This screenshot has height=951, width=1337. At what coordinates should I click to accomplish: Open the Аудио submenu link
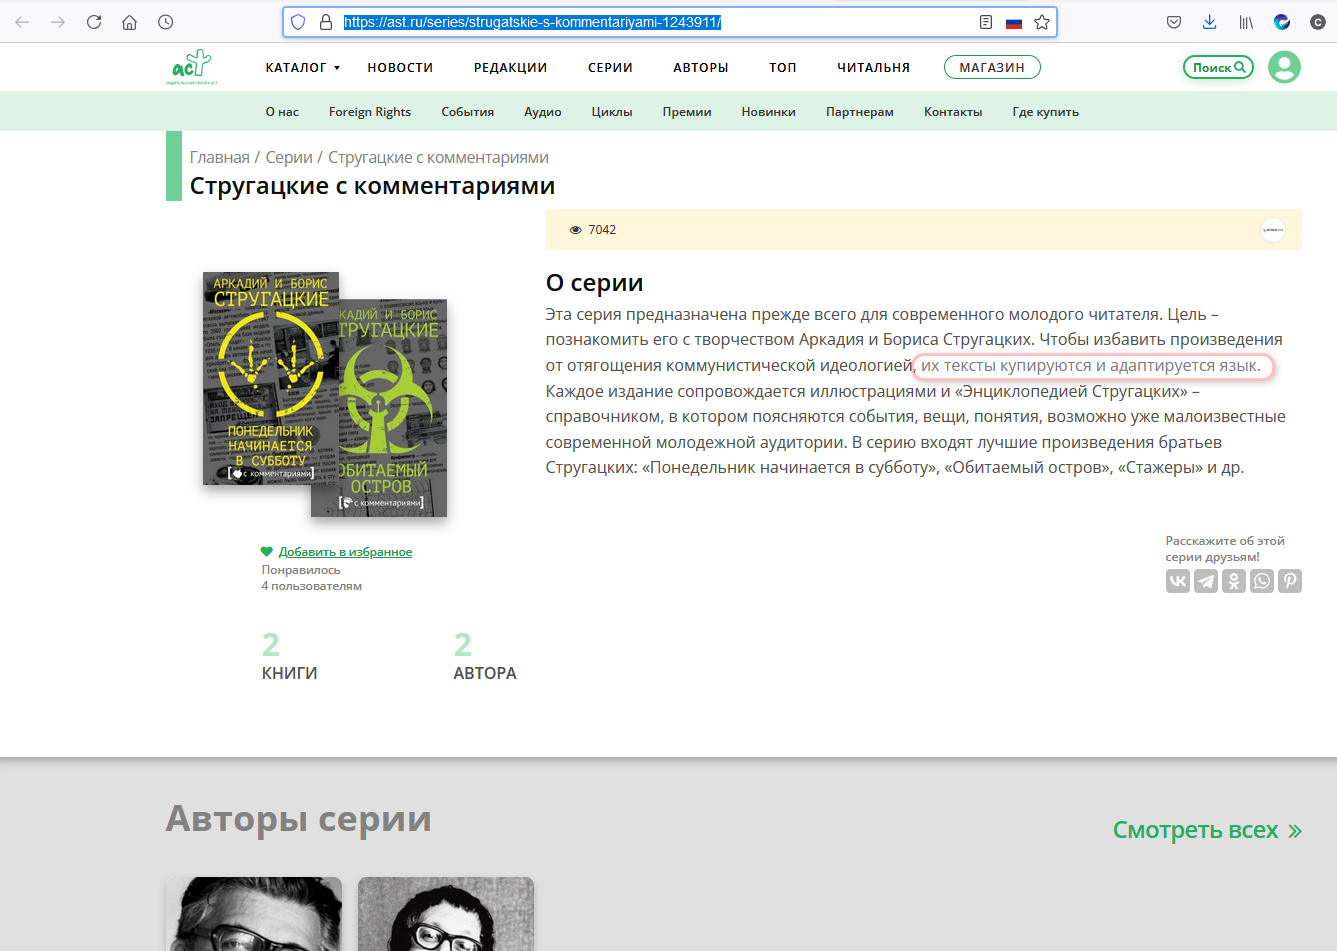(x=543, y=112)
